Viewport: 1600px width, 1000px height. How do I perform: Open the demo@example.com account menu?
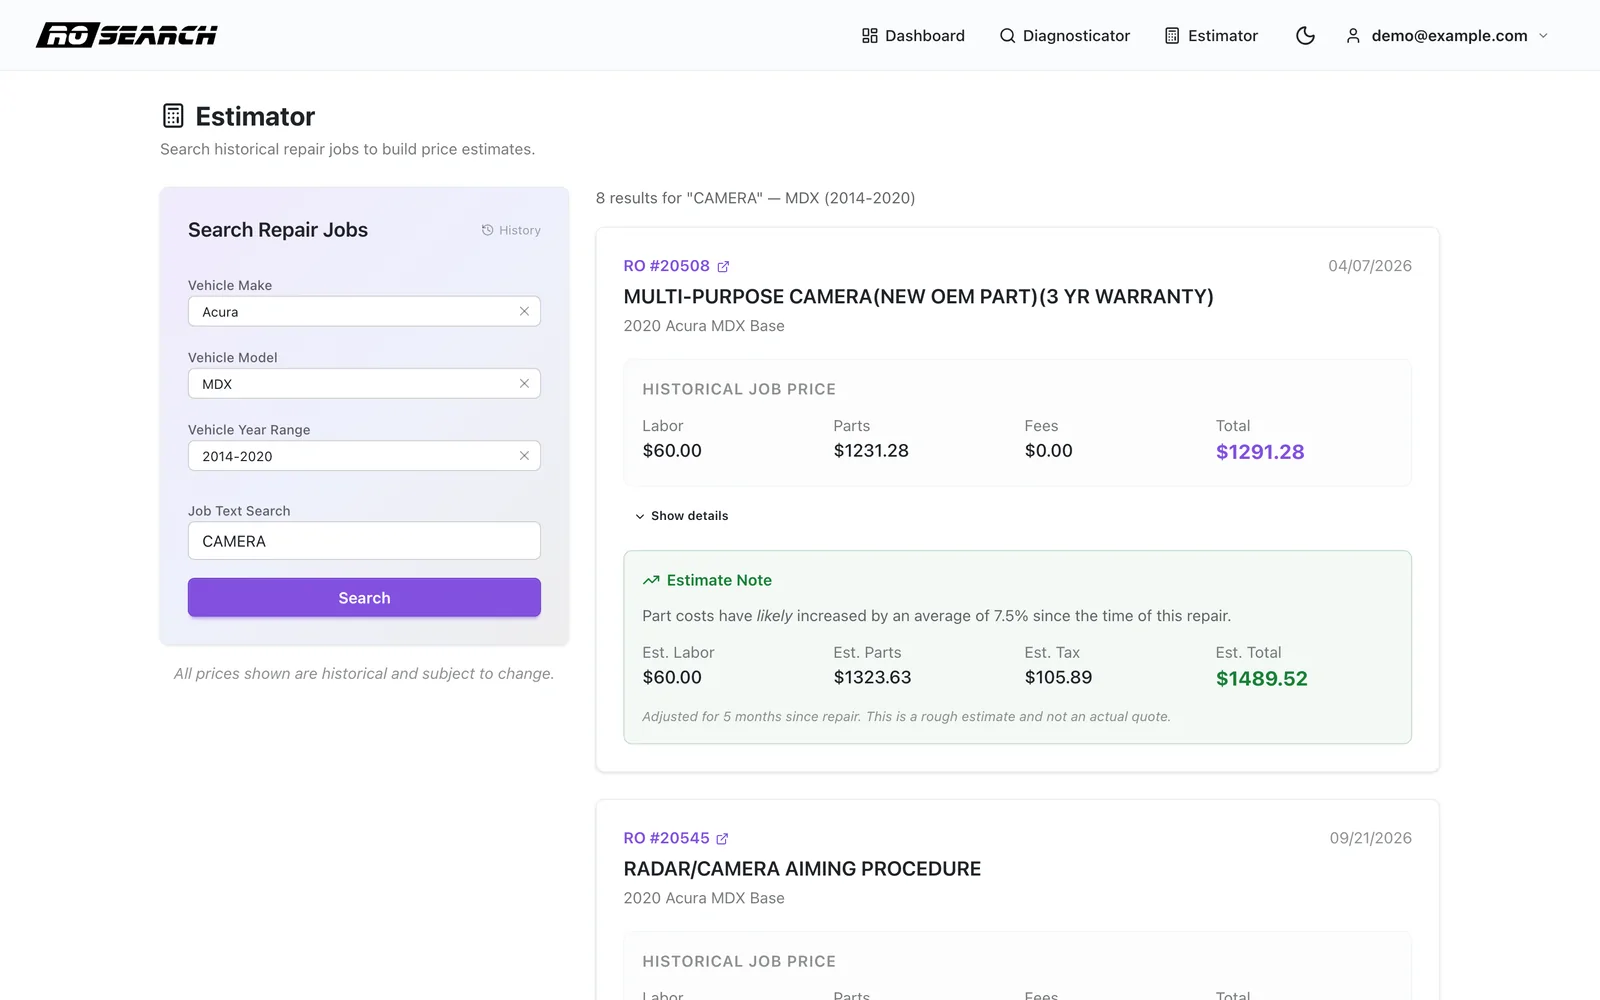[x=1447, y=36]
